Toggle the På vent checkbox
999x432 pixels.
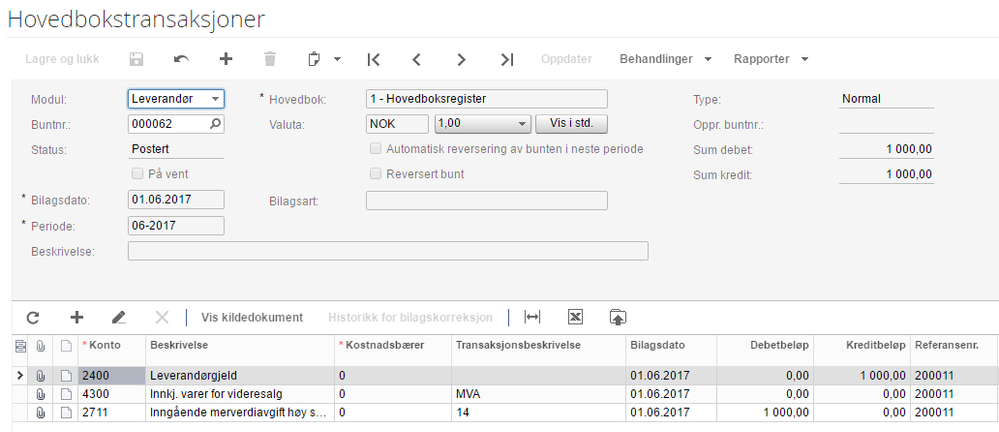139,174
